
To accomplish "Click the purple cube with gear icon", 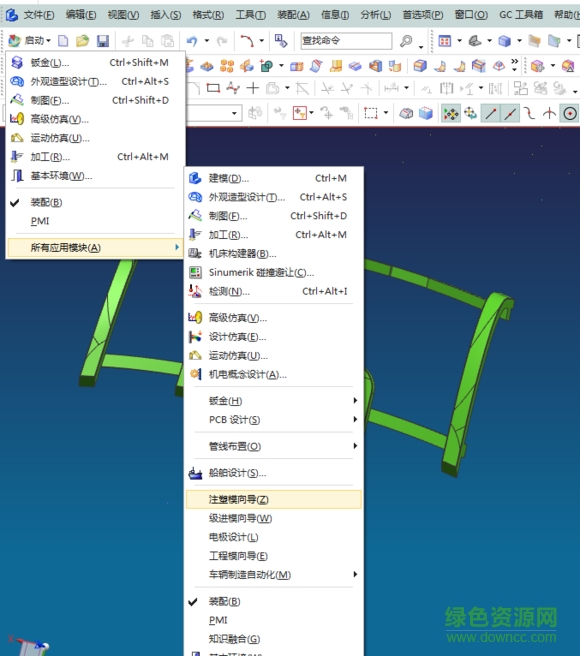I will coord(537,66).
